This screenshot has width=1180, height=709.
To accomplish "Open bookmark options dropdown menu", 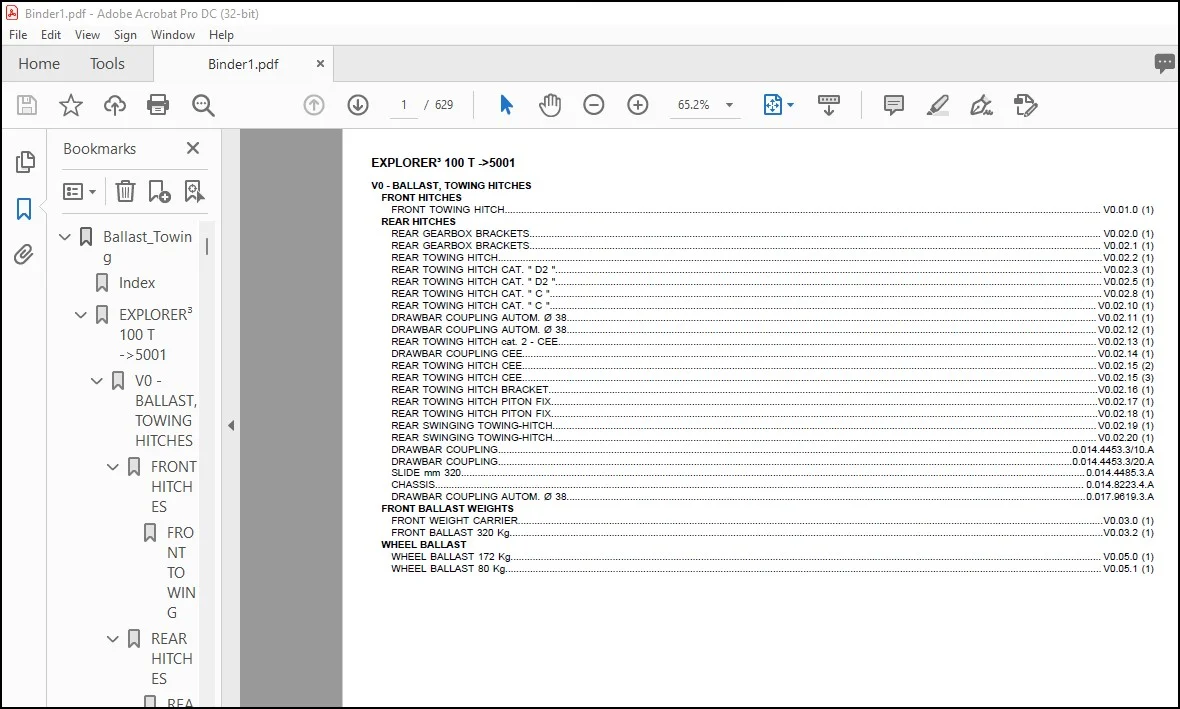I will [80, 191].
